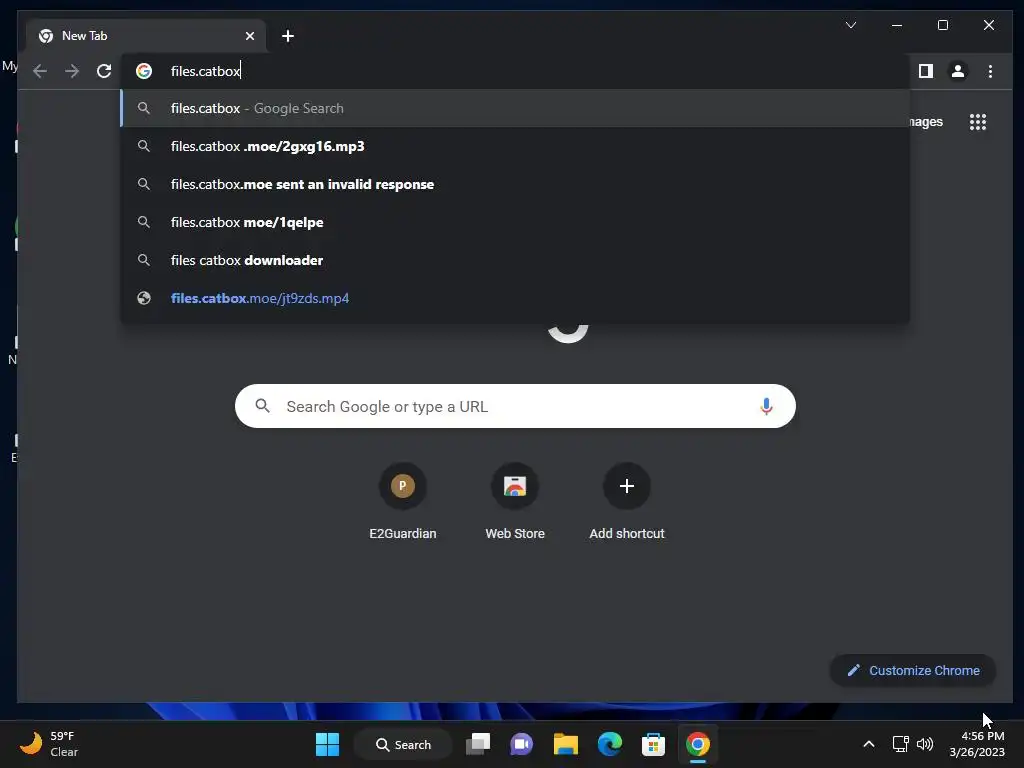Start voice search with the microphone icon
This screenshot has height=768, width=1024.
tap(766, 406)
